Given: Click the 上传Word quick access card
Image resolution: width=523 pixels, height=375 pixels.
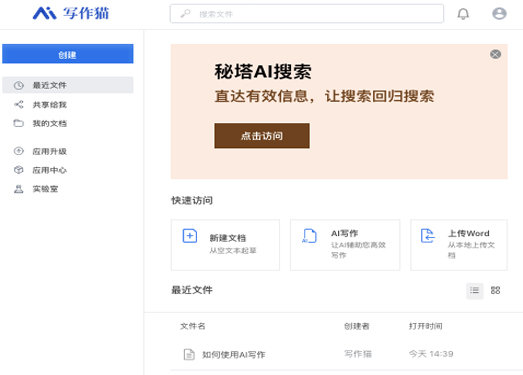Looking at the screenshot, I should (459, 245).
